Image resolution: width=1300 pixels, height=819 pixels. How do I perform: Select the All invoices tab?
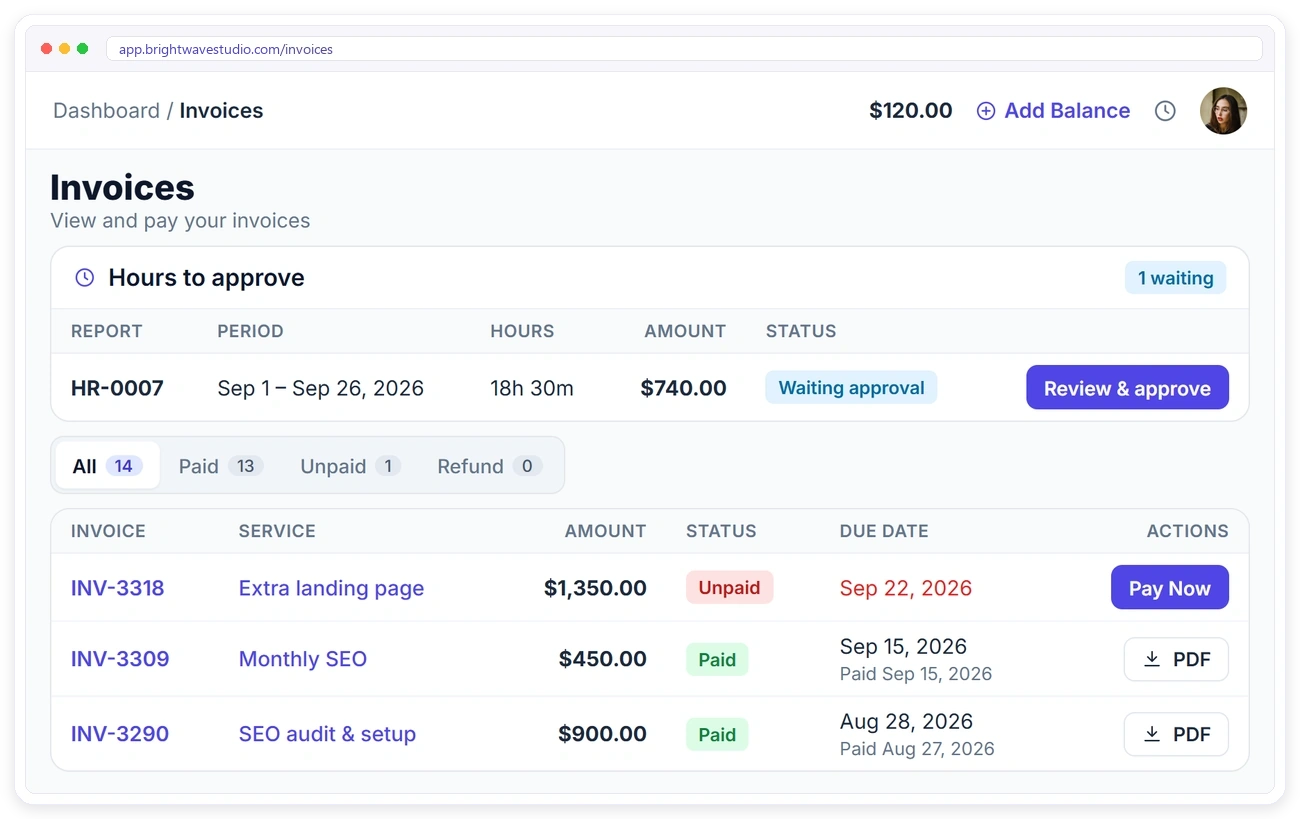click(107, 466)
